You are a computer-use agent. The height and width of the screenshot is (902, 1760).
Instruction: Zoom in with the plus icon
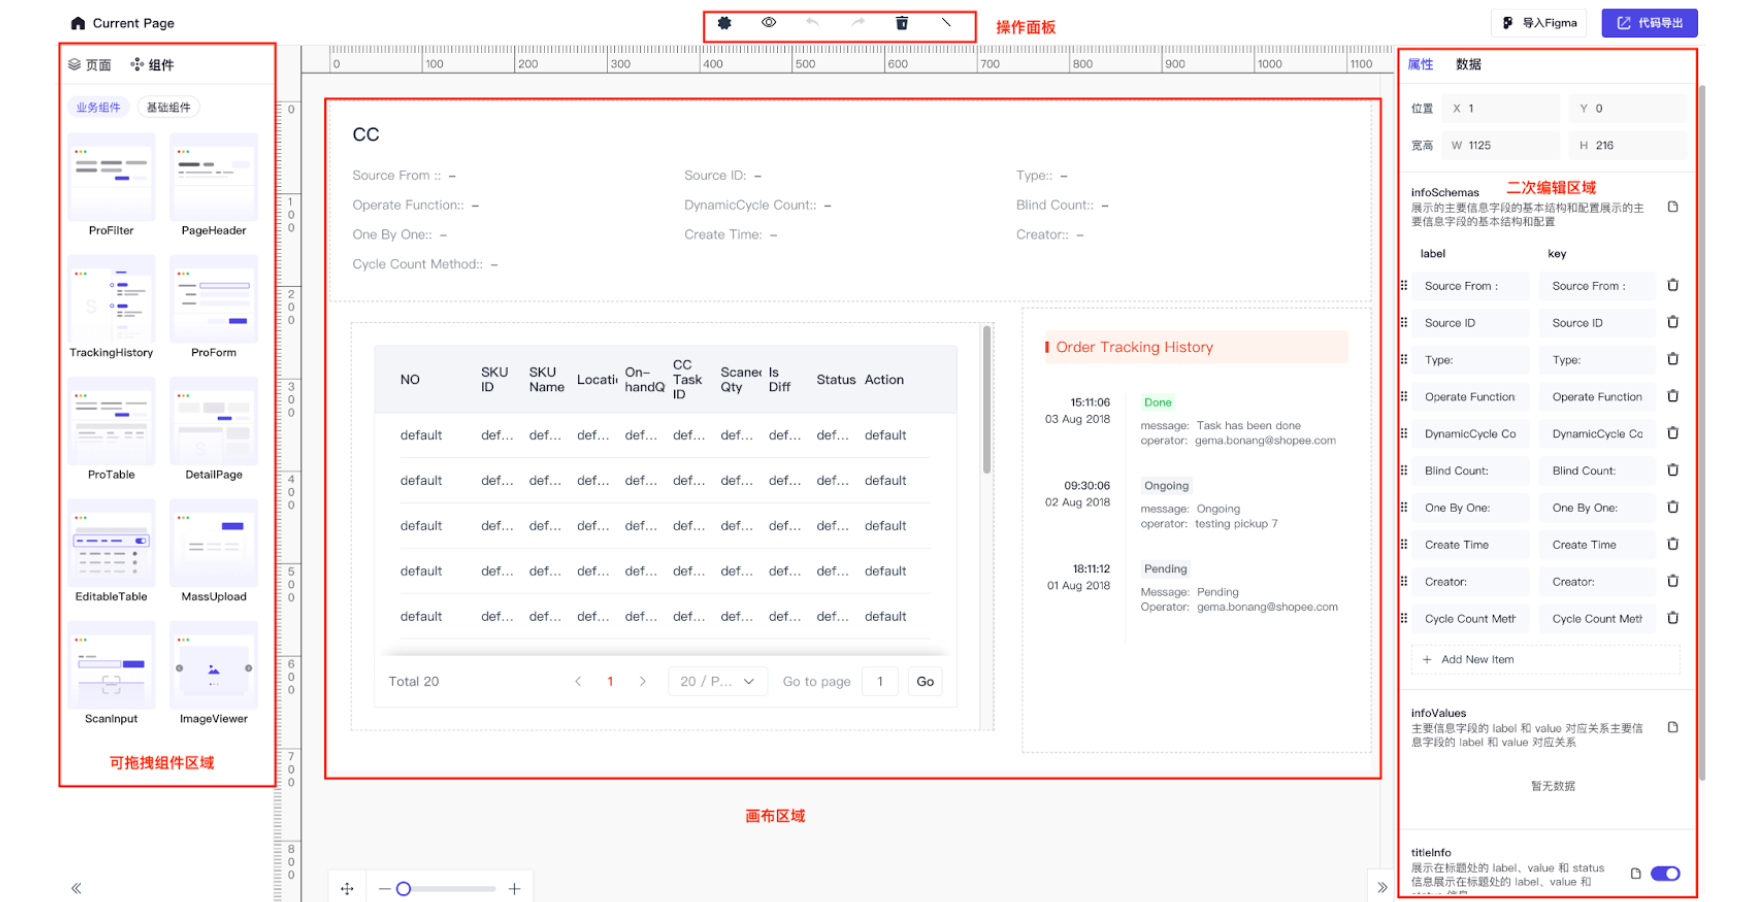(514, 889)
